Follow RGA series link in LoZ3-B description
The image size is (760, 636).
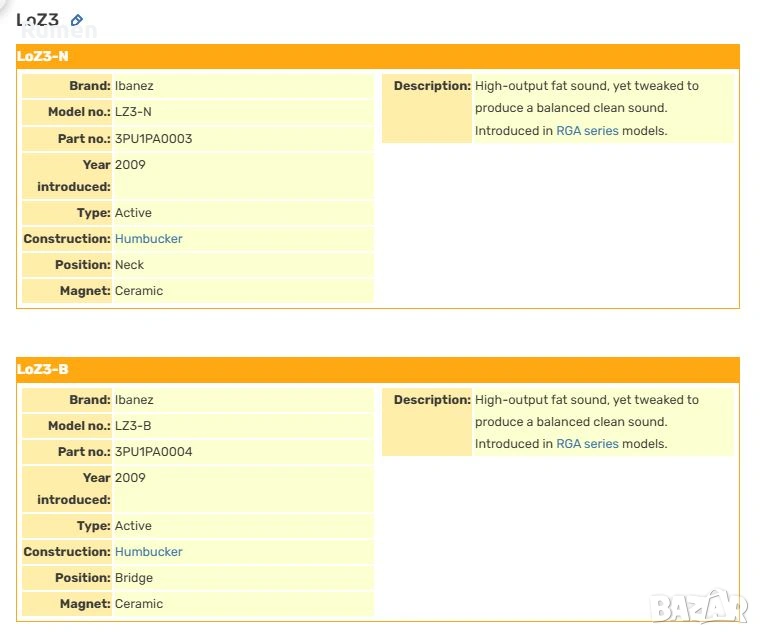(587, 444)
